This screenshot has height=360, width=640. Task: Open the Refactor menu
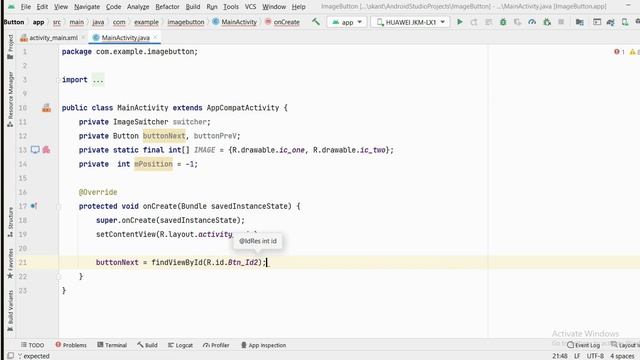point(167,7)
